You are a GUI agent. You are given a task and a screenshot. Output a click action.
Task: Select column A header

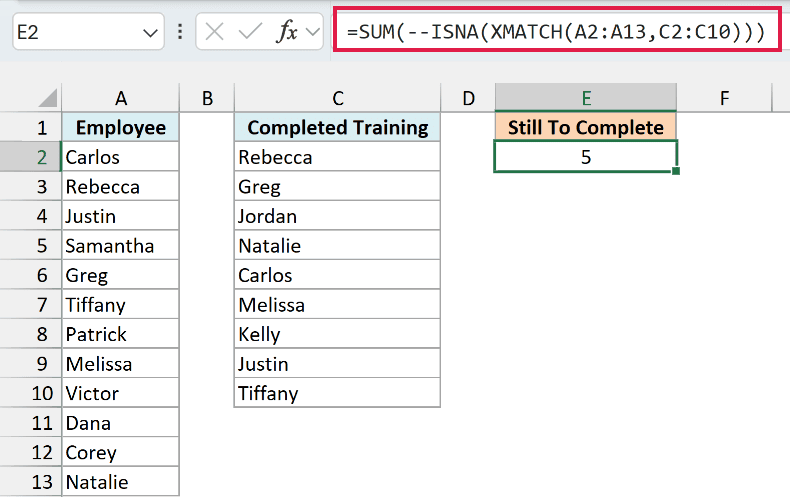(x=120, y=98)
